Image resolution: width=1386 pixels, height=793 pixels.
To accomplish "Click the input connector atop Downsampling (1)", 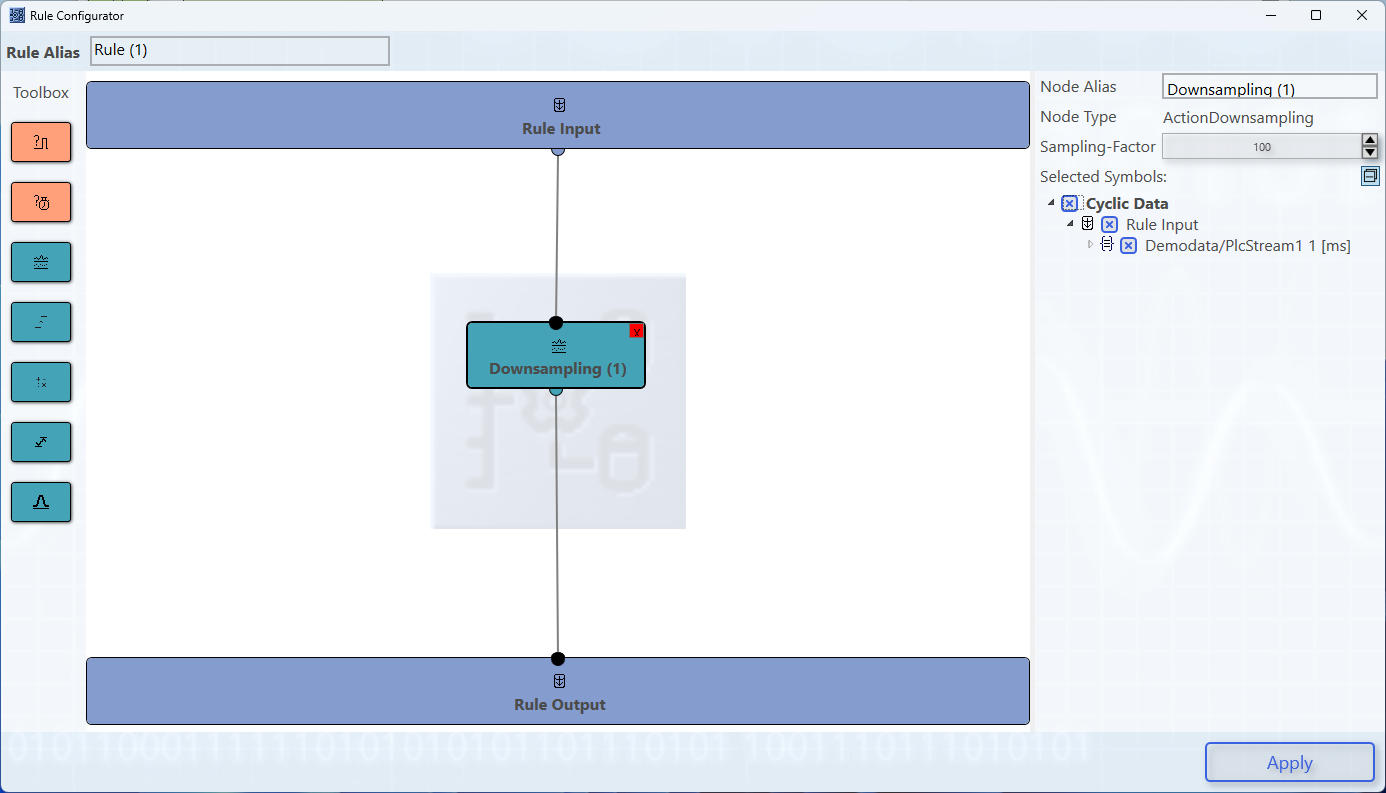I will coord(556,322).
